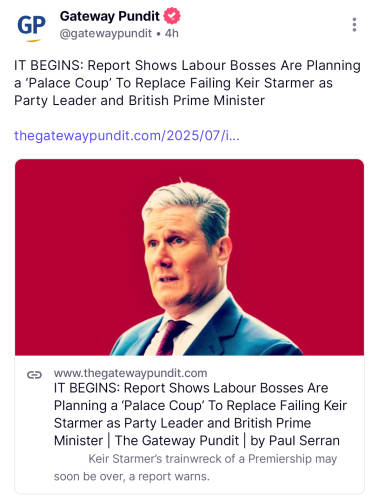Open the Gateway Pundit display name
379x500 pixels.
(110, 16)
